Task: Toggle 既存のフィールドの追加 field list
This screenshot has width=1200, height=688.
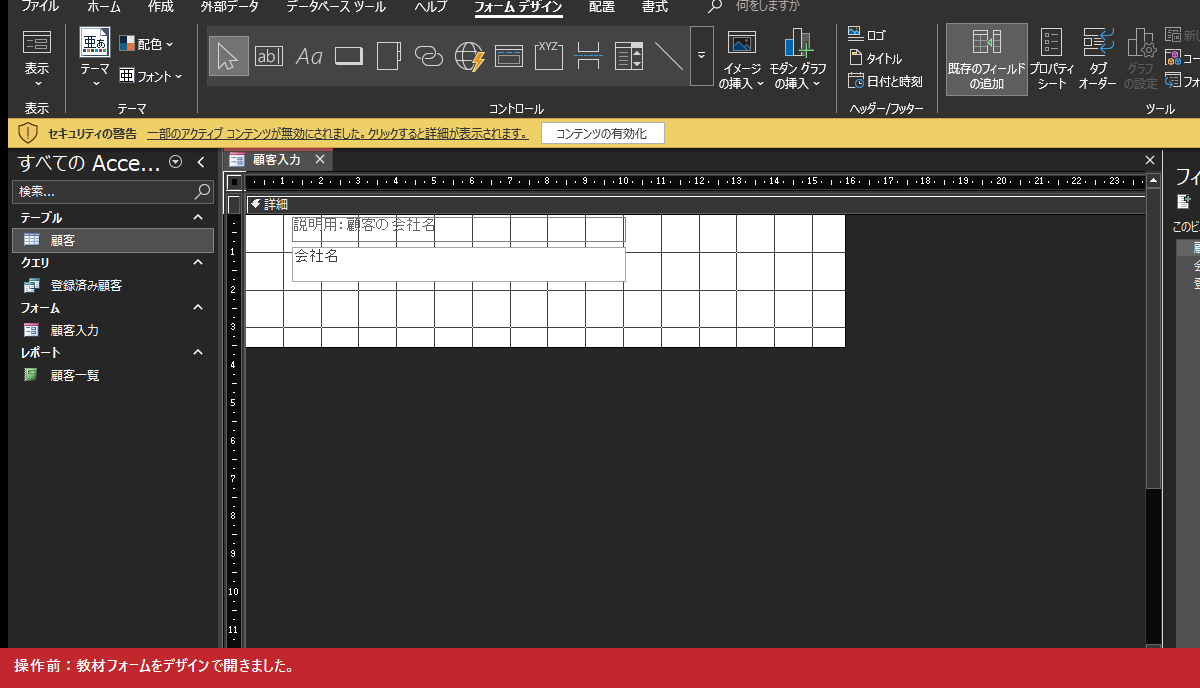Action: pyautogui.click(x=987, y=60)
